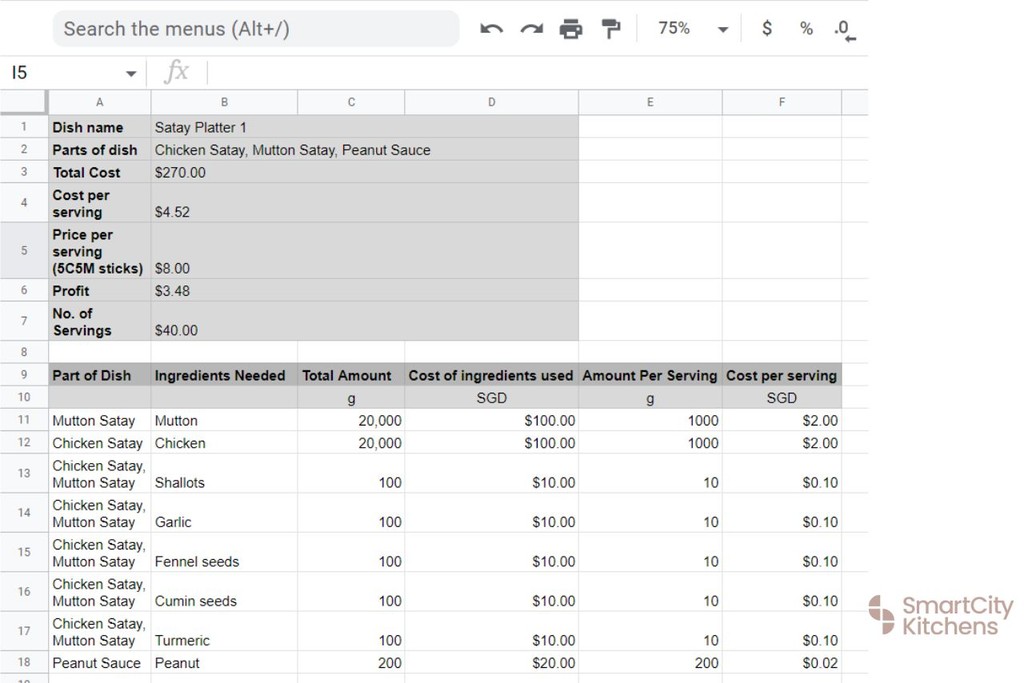The image size is (1024, 683).
Task: Open the 75% zoom dropdown
Action: pyautogui.click(x=690, y=28)
